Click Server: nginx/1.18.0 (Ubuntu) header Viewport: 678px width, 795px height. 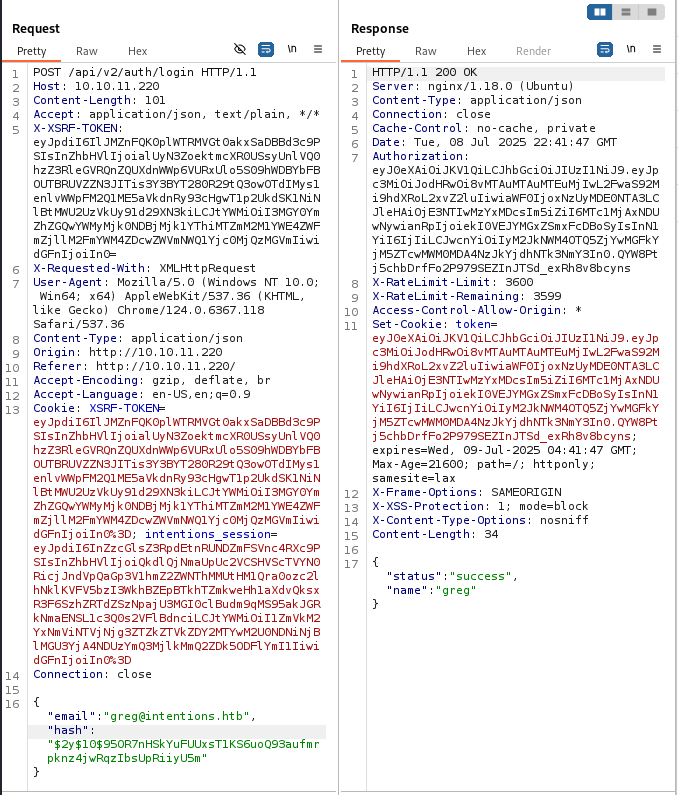[473, 86]
